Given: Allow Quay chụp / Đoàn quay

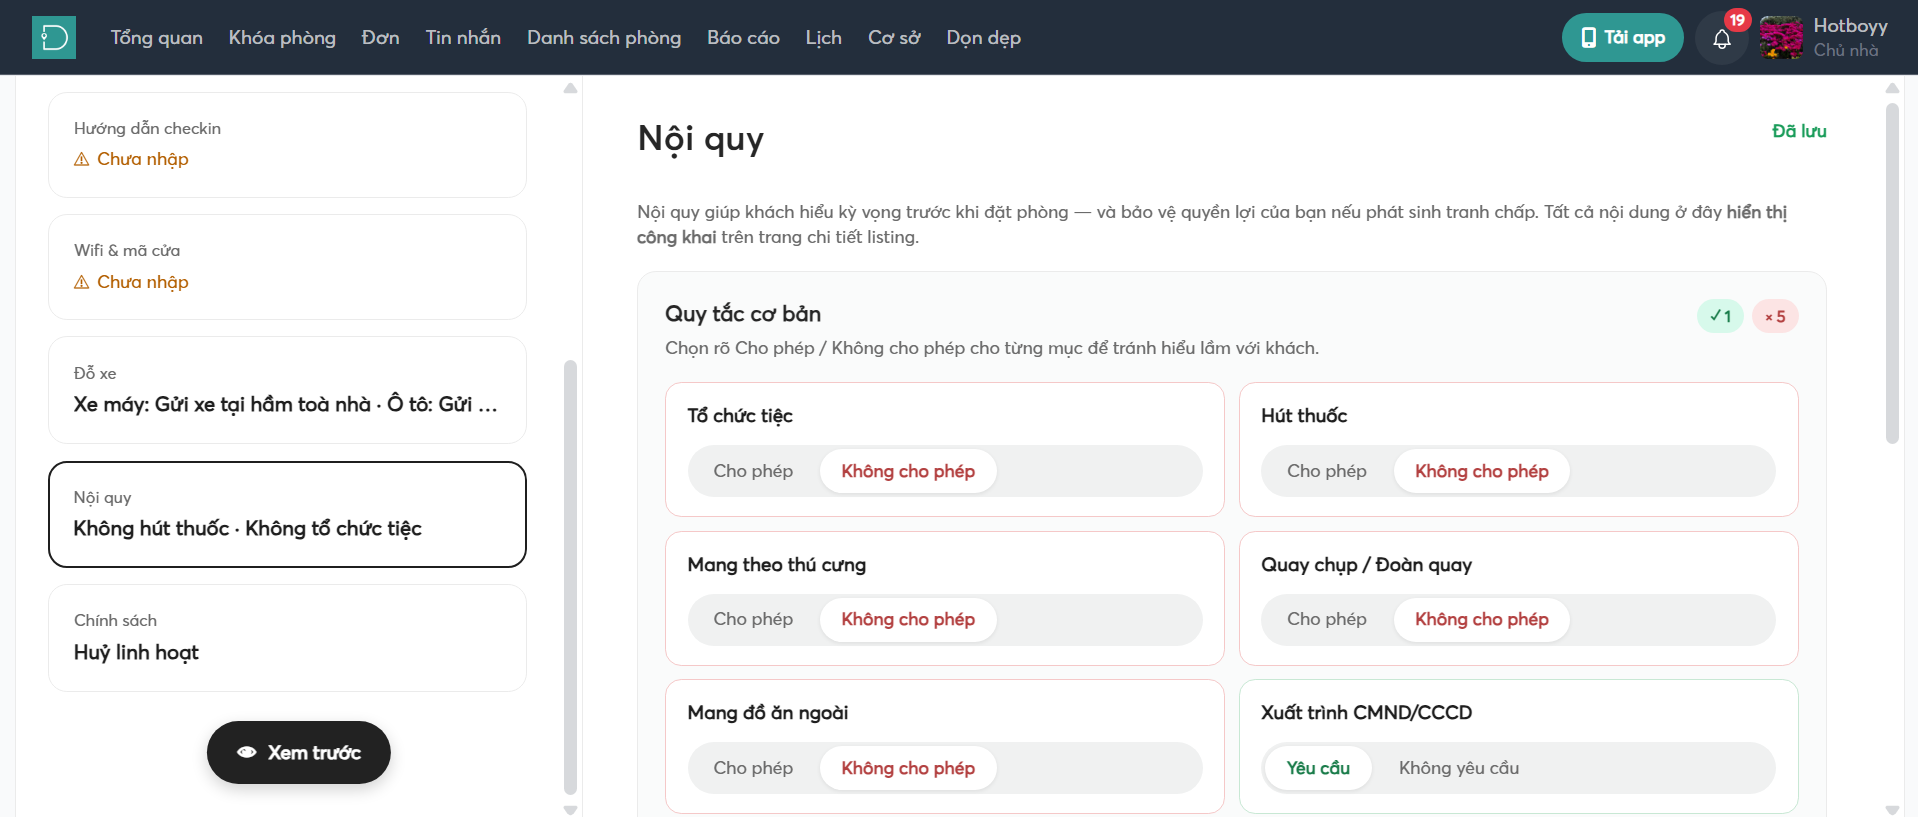Looking at the screenshot, I should tap(1327, 619).
